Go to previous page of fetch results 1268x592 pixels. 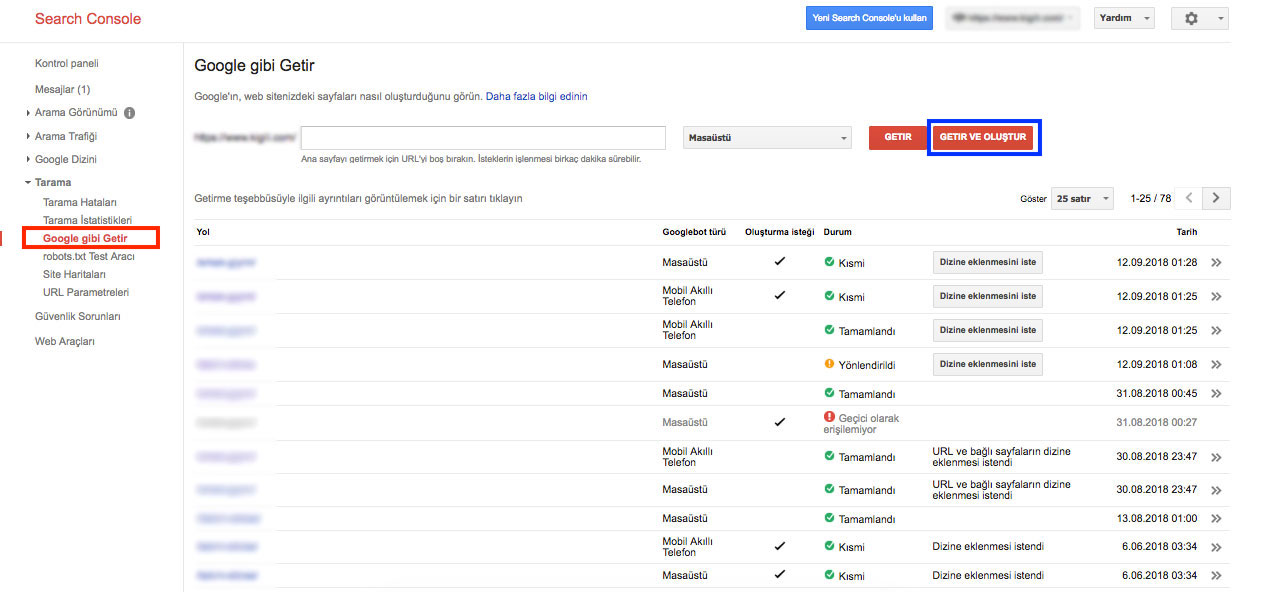pyautogui.click(x=1188, y=198)
